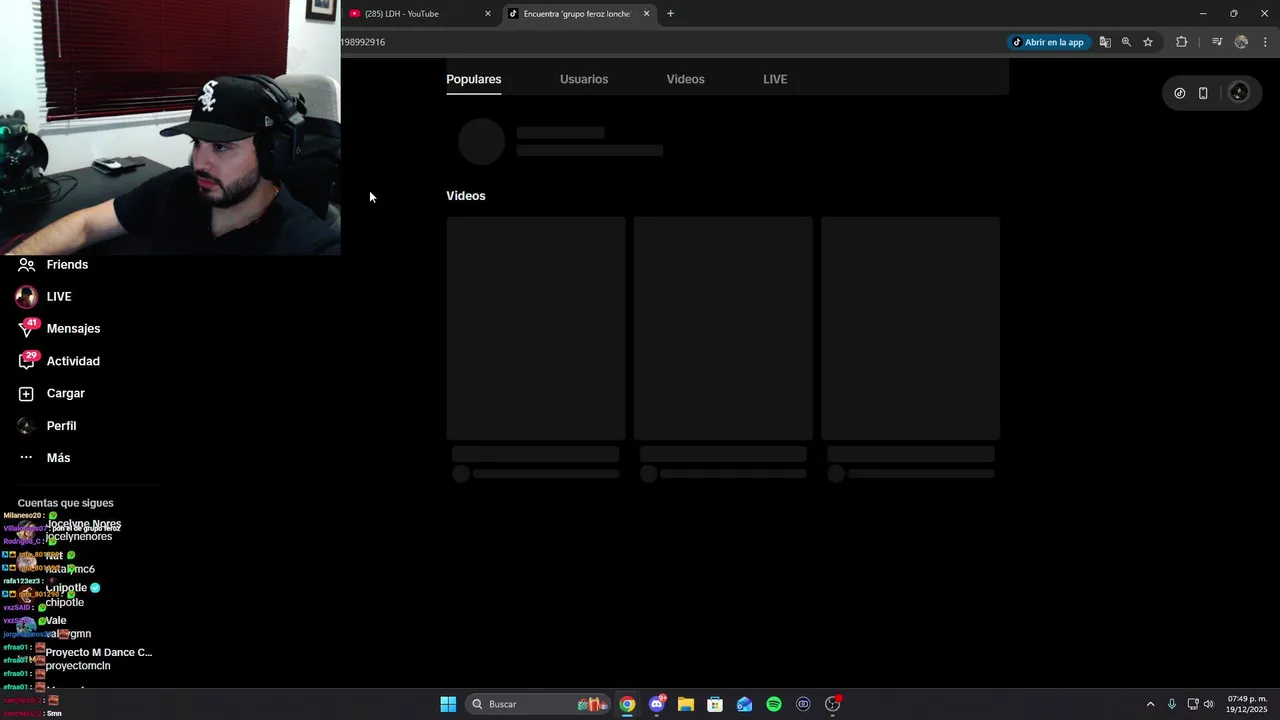Viewport: 1280px width, 720px height.
Task: Open the first loading video thumbnail
Action: (536, 328)
